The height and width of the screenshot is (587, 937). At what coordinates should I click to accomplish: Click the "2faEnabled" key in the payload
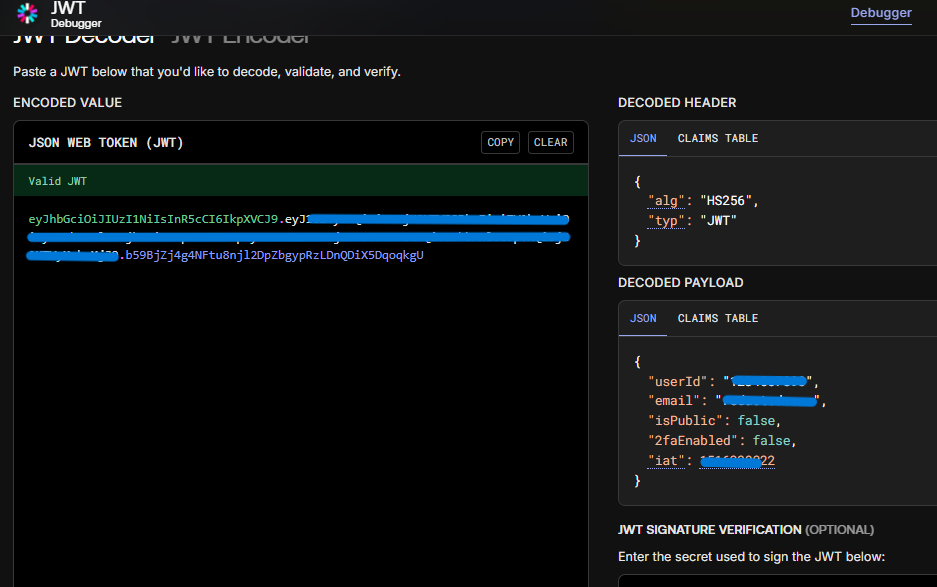(x=693, y=441)
